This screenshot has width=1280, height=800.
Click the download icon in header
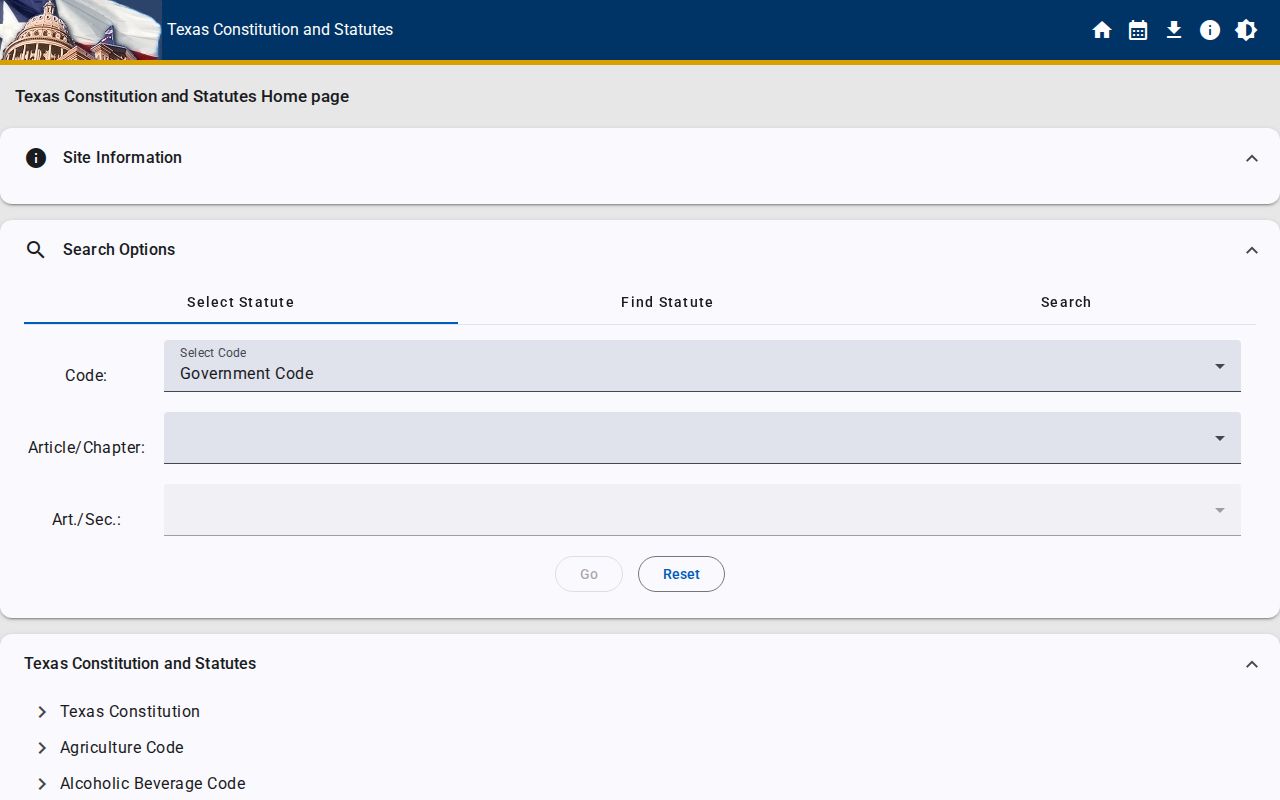click(1174, 30)
